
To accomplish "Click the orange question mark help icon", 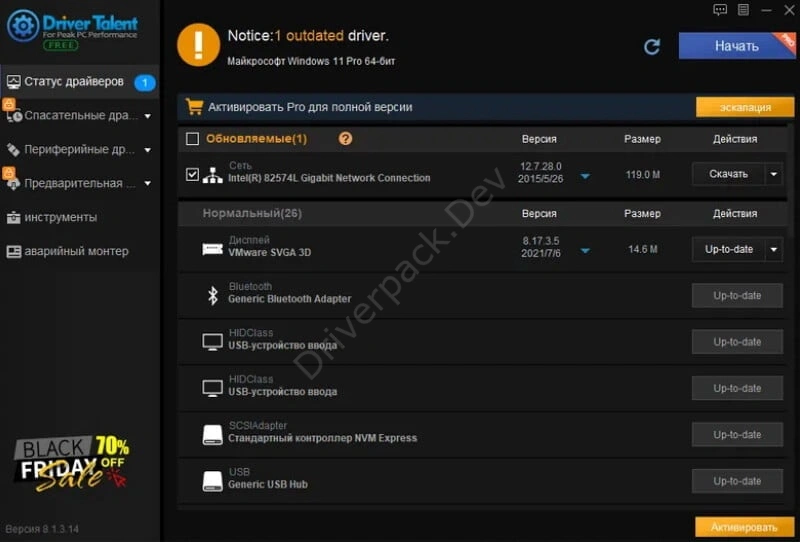I will tap(345, 138).
